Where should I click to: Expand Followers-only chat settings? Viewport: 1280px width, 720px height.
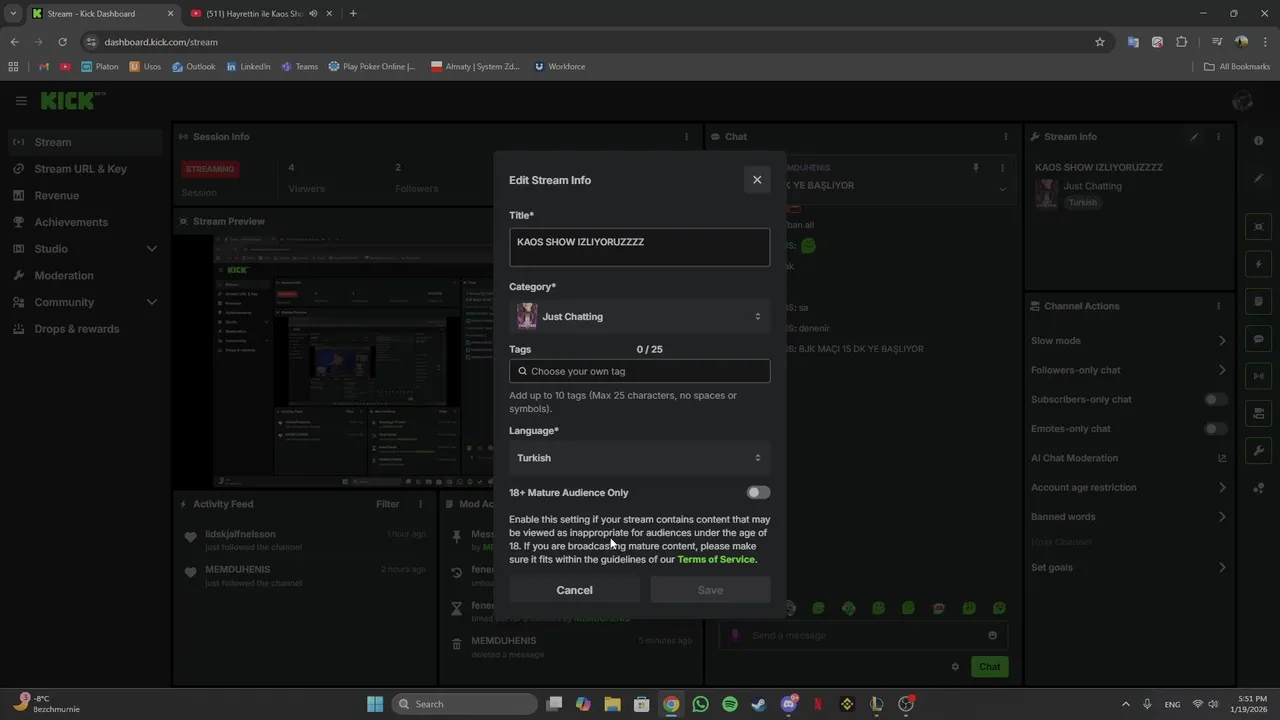[1129, 370]
